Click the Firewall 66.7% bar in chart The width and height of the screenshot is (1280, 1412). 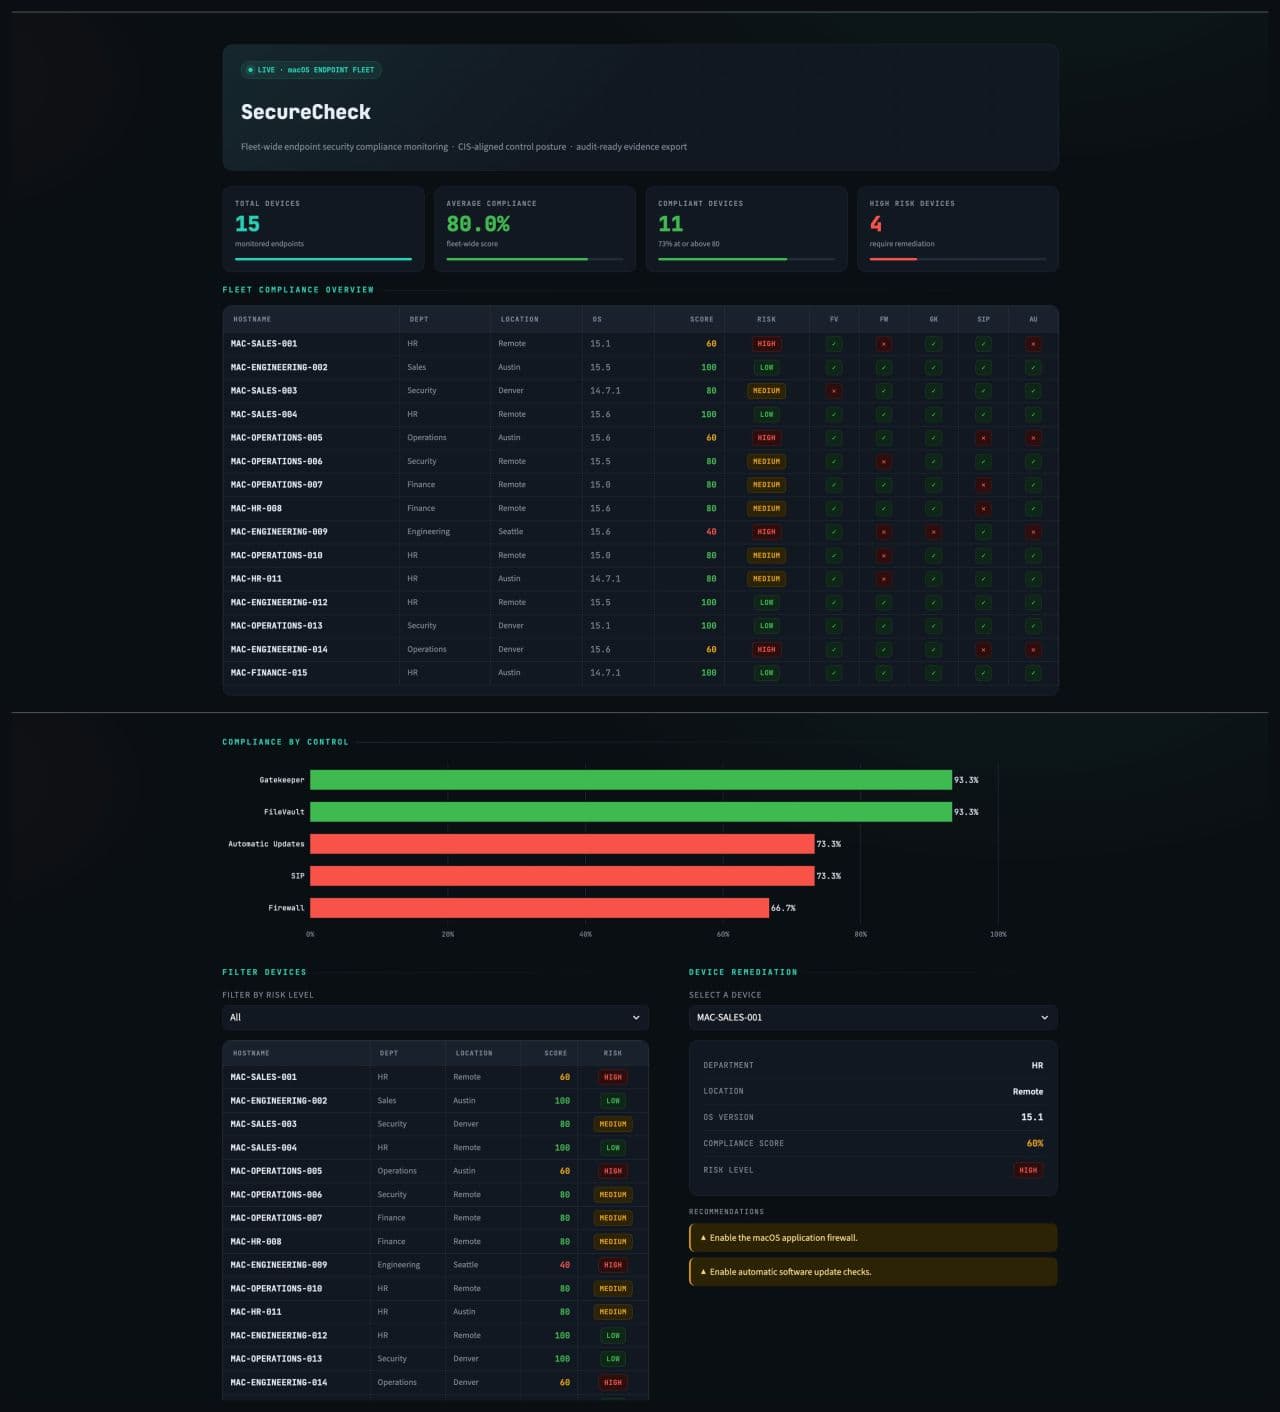coord(539,908)
